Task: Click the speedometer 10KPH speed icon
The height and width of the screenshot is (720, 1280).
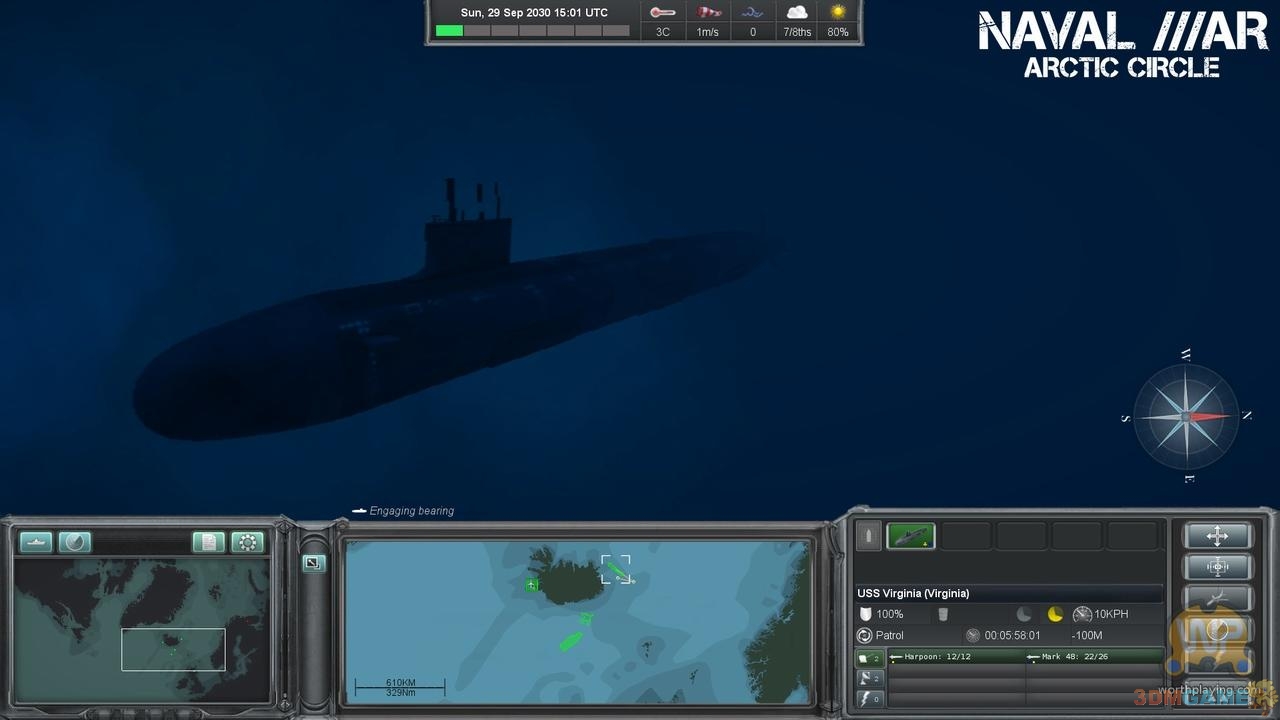Action: click(x=1082, y=614)
